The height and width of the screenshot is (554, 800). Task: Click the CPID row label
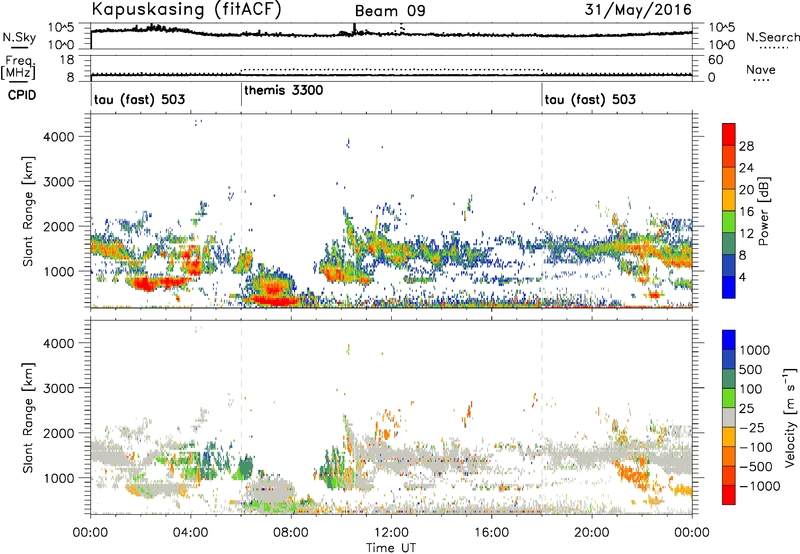22,95
